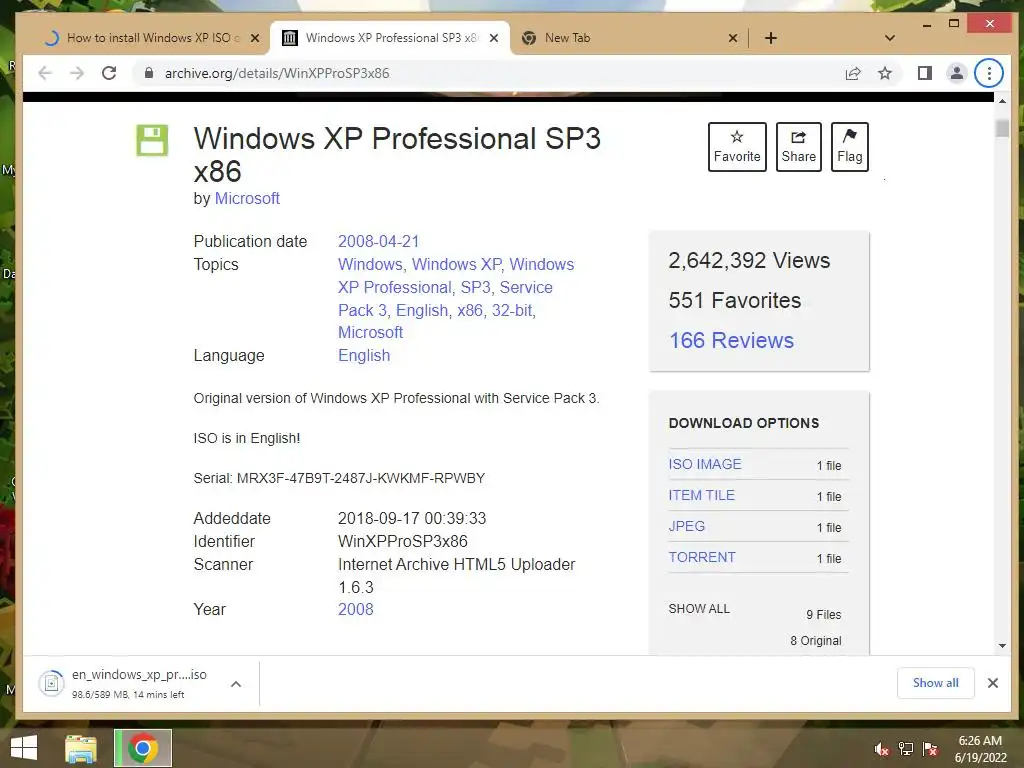Open the 'Windows XP' topic link
The image size is (1024, 768).
click(x=456, y=264)
